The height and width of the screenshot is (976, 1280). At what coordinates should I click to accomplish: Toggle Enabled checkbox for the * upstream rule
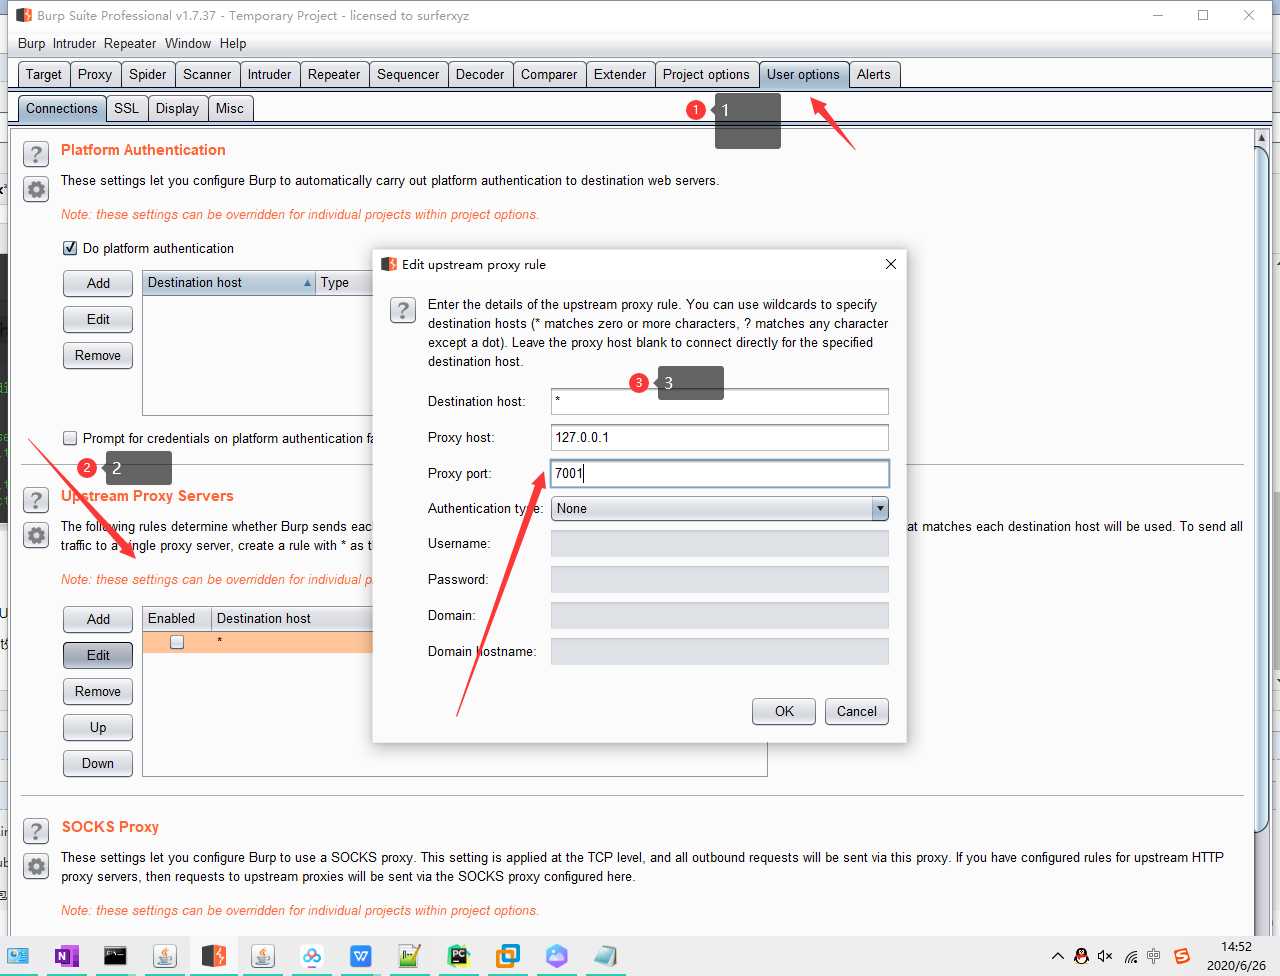click(x=177, y=642)
